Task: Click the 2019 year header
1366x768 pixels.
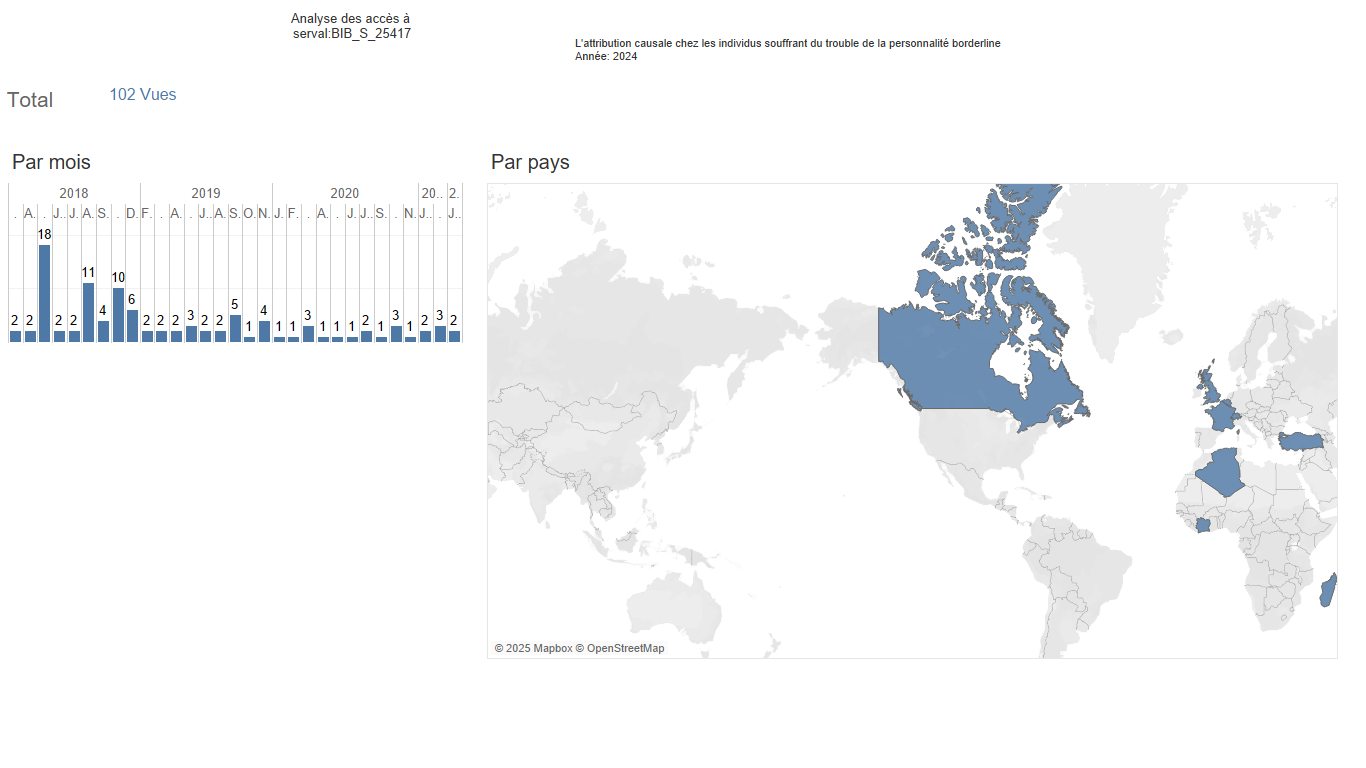Action: (206, 193)
